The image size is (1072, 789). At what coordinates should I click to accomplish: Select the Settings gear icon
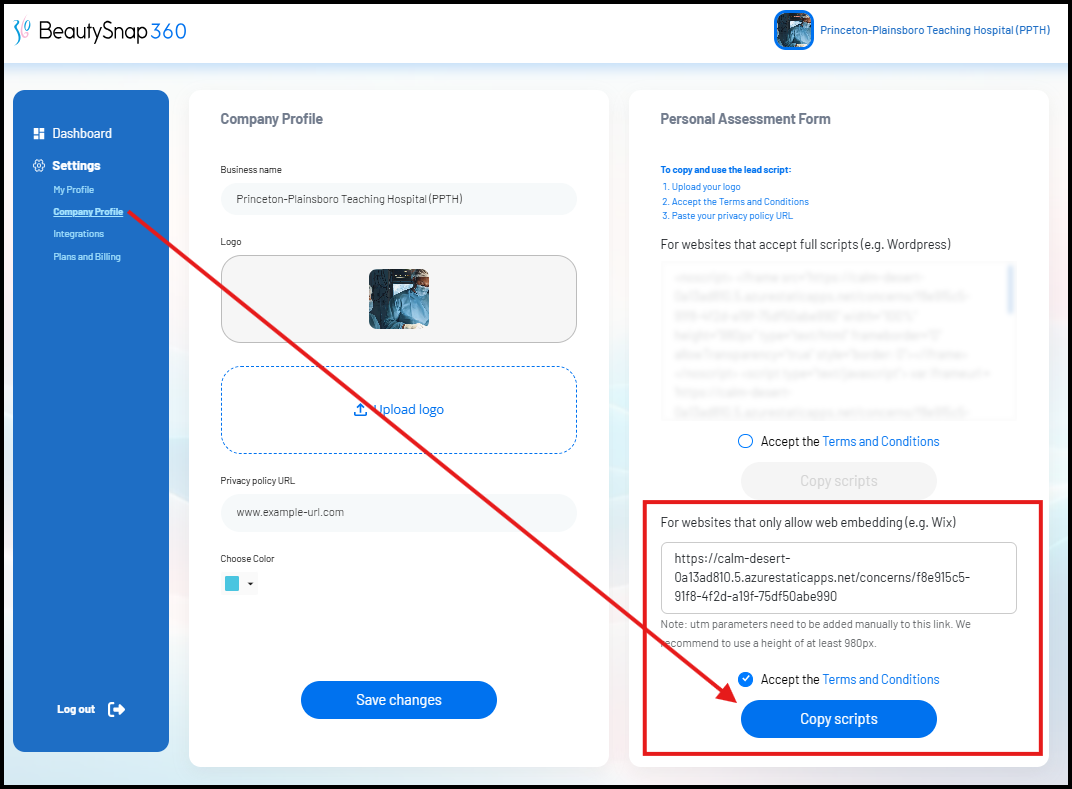point(39,165)
